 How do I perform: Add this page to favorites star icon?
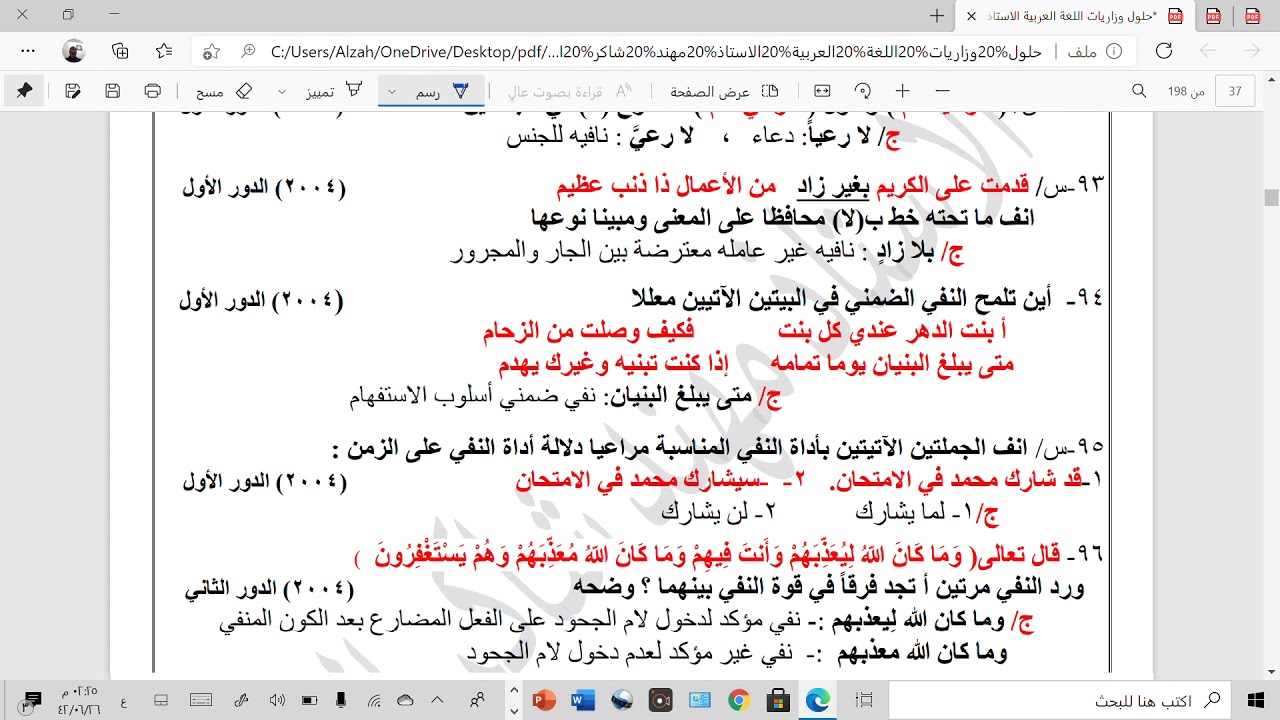(x=211, y=51)
